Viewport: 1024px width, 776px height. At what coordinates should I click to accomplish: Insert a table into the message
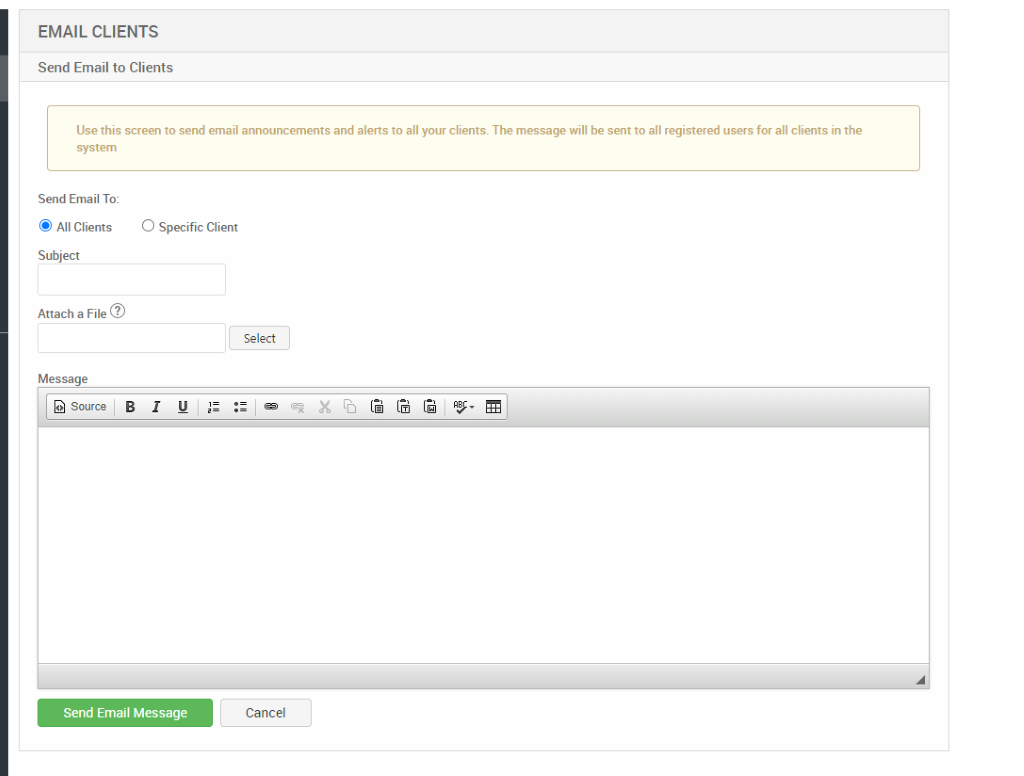(x=493, y=406)
